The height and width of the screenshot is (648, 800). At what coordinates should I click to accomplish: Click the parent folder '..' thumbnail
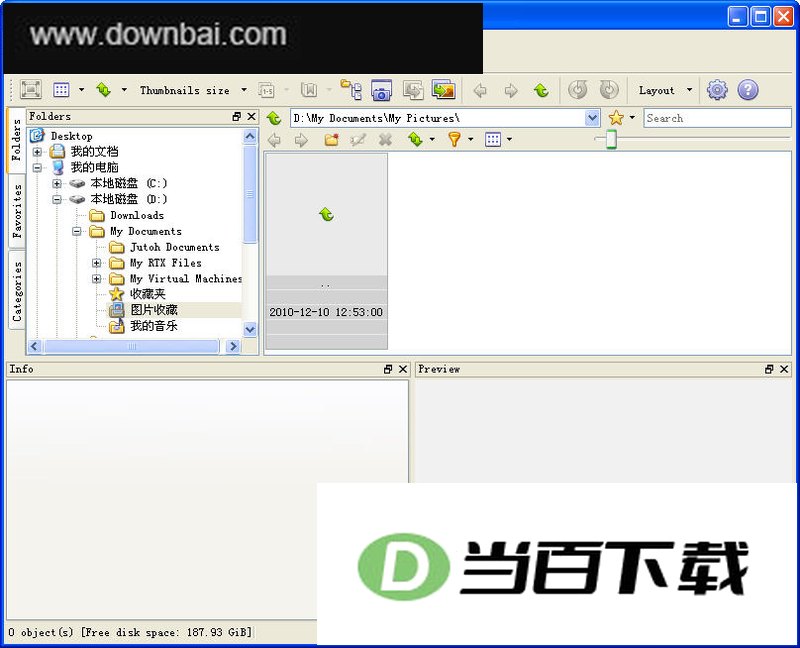(327, 251)
